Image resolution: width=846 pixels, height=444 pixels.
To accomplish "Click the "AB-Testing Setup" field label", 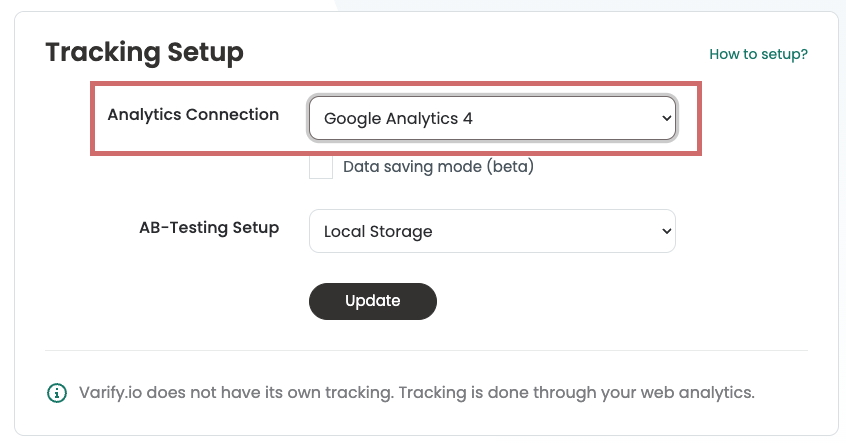I will 209,228.
